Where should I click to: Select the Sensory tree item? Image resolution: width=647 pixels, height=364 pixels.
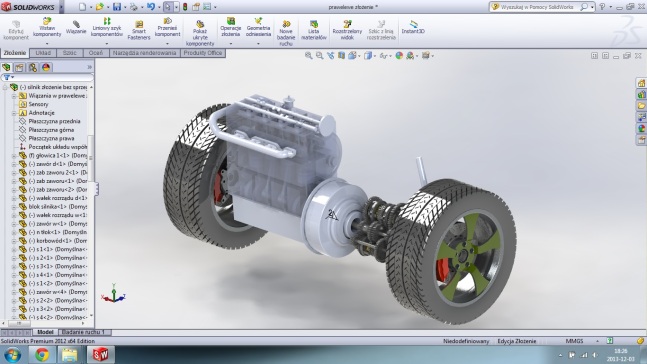point(38,104)
